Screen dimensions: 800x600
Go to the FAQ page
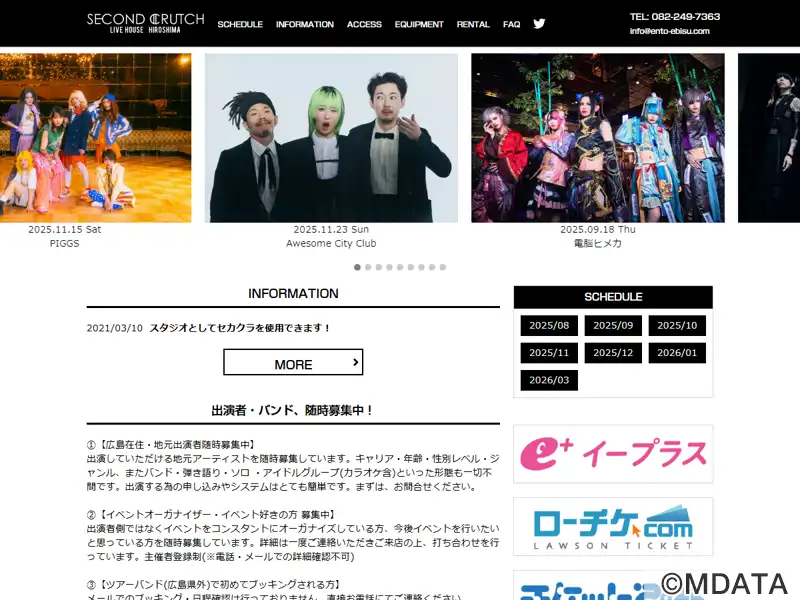511,24
